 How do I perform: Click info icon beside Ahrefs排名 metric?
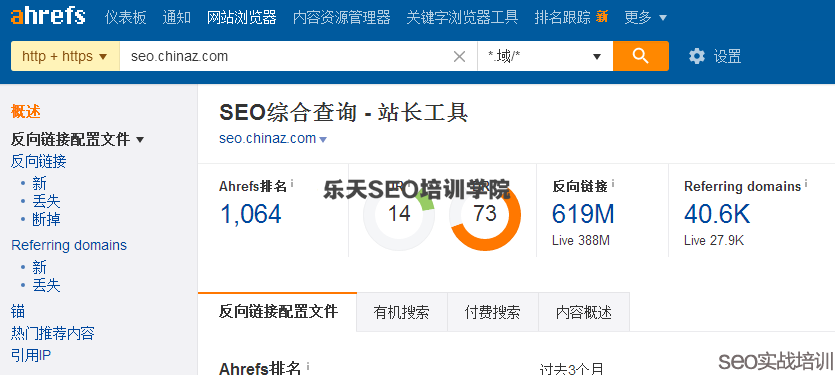pyautogui.click(x=292, y=184)
